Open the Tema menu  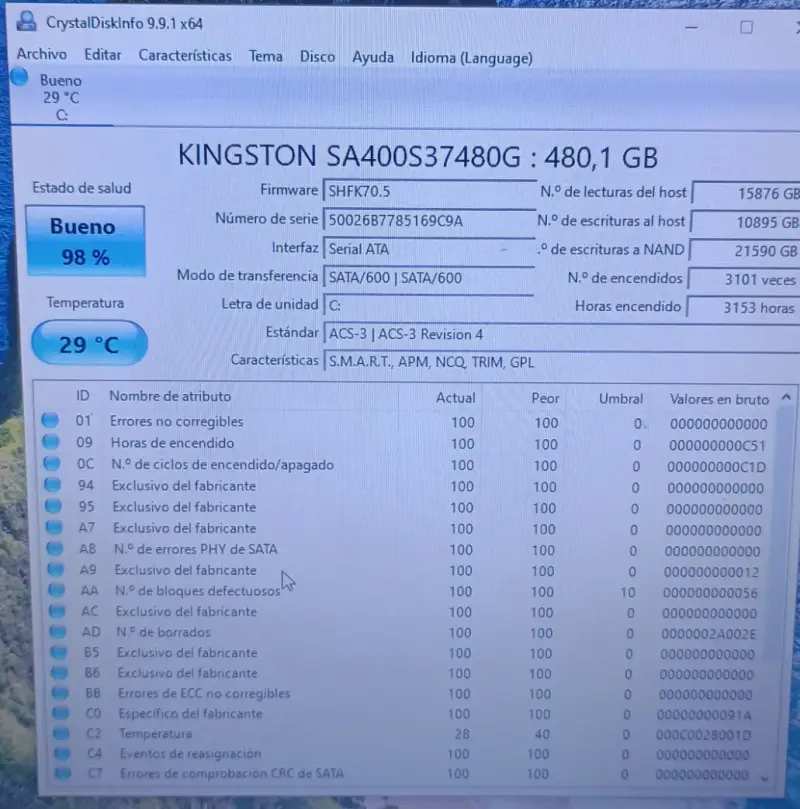266,56
